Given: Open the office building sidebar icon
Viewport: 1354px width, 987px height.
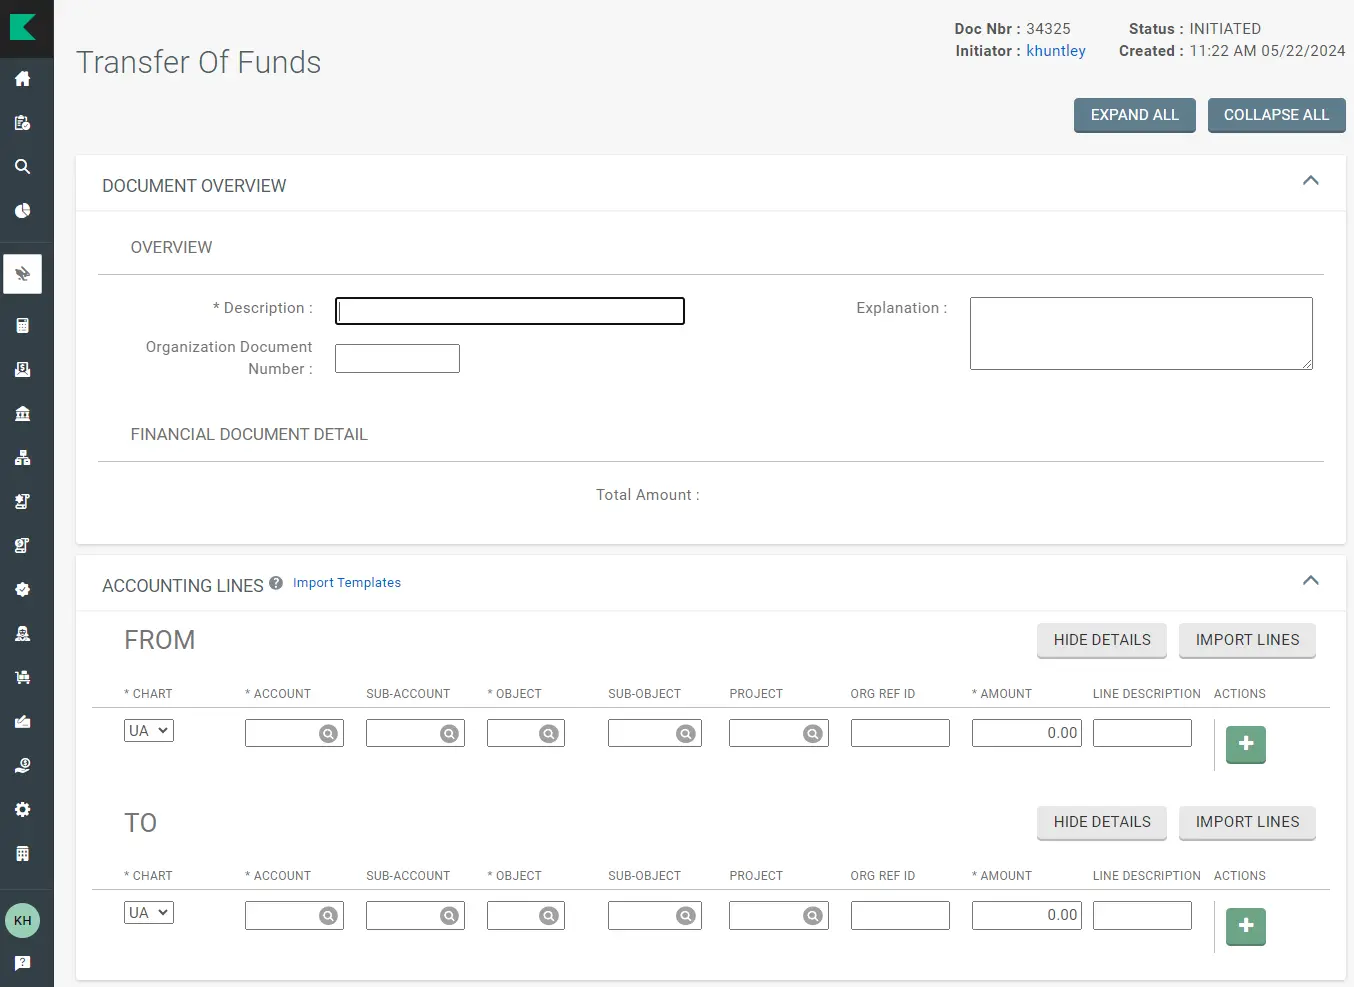Looking at the screenshot, I should pos(22,854).
